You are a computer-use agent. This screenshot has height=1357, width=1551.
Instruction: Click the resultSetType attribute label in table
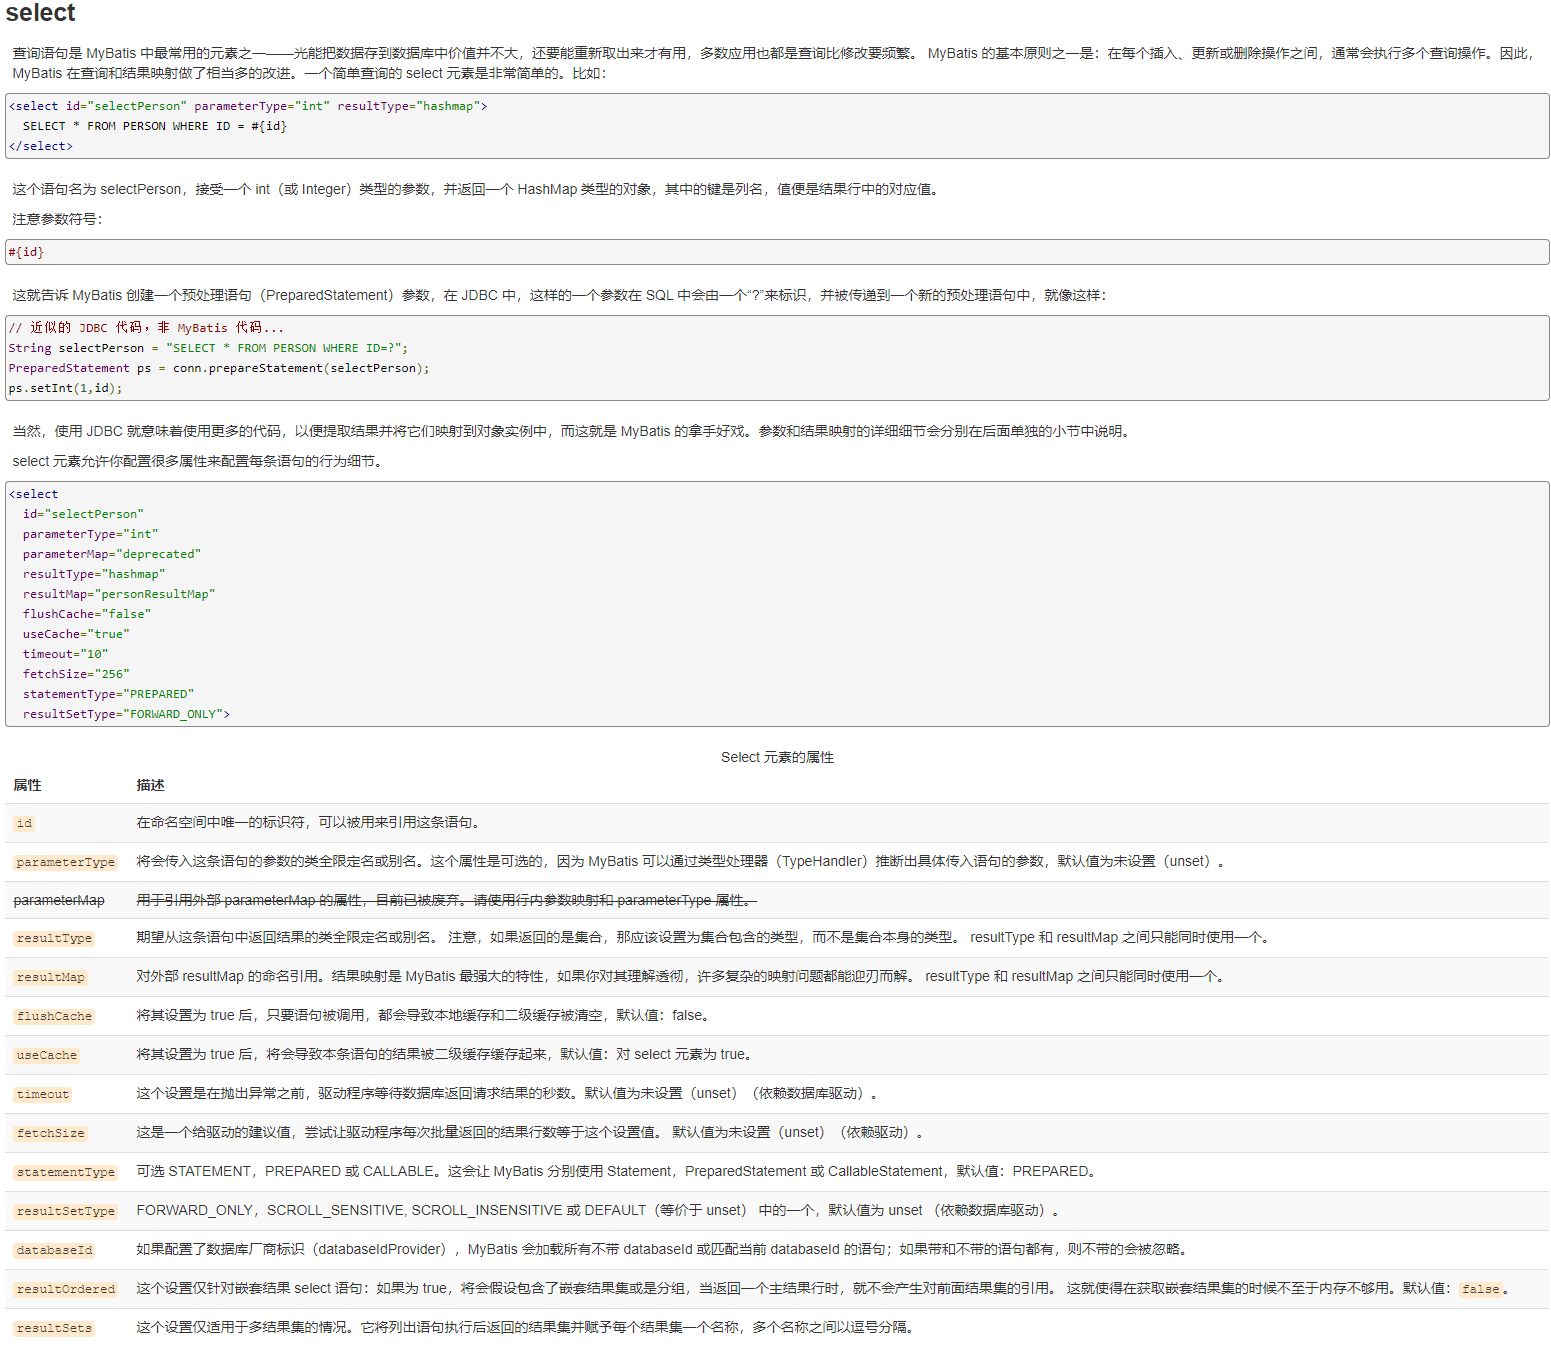(x=65, y=1211)
